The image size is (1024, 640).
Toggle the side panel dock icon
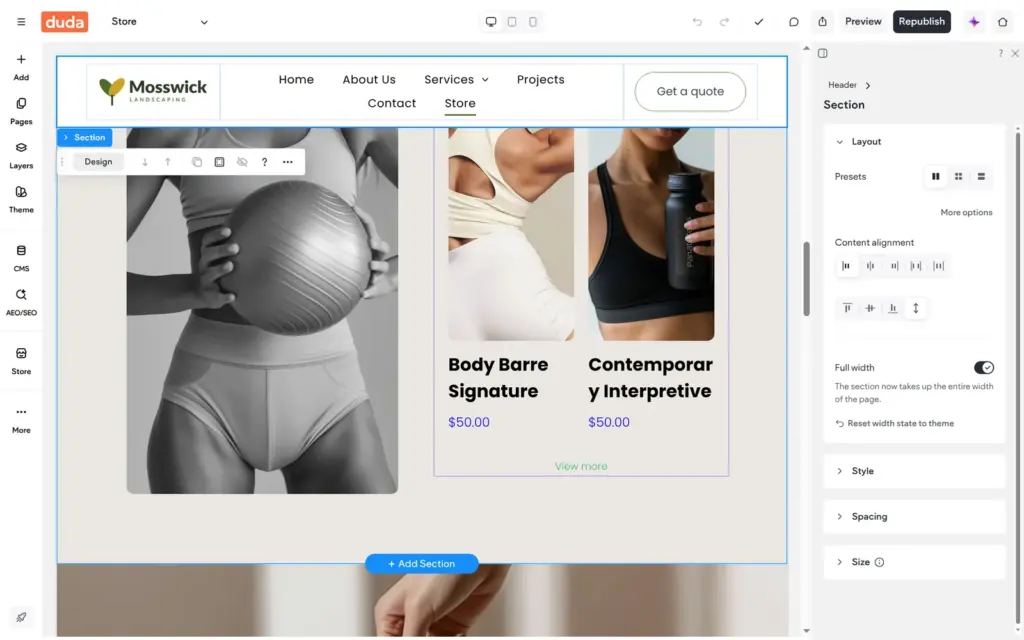pos(823,54)
